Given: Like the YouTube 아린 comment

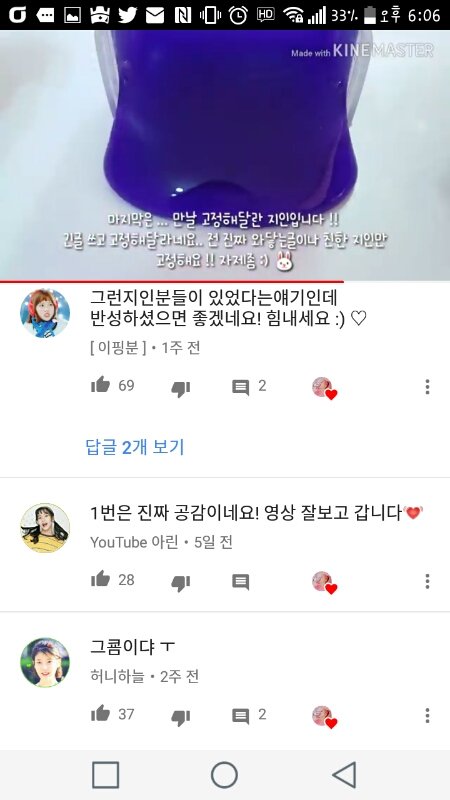Looking at the screenshot, I should click(x=101, y=579).
